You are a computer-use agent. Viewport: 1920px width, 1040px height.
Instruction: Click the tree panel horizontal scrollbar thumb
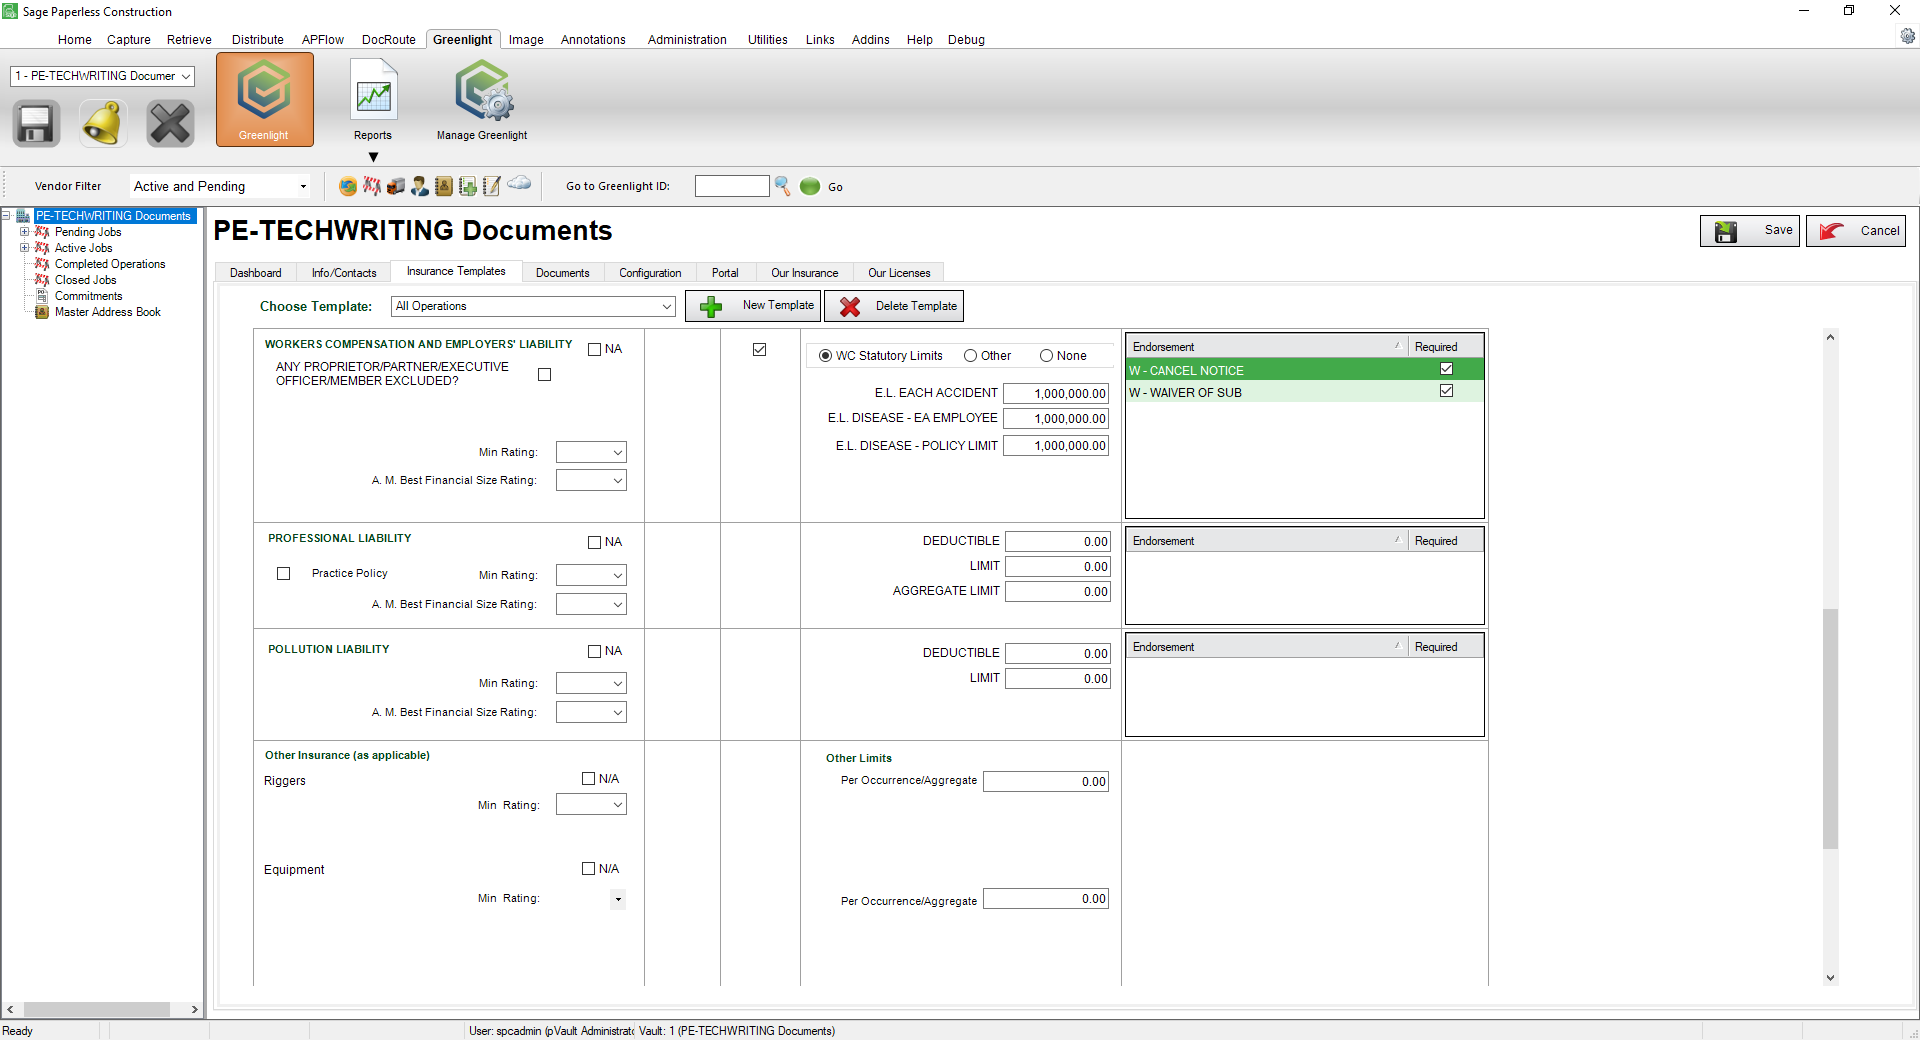pos(97,1010)
